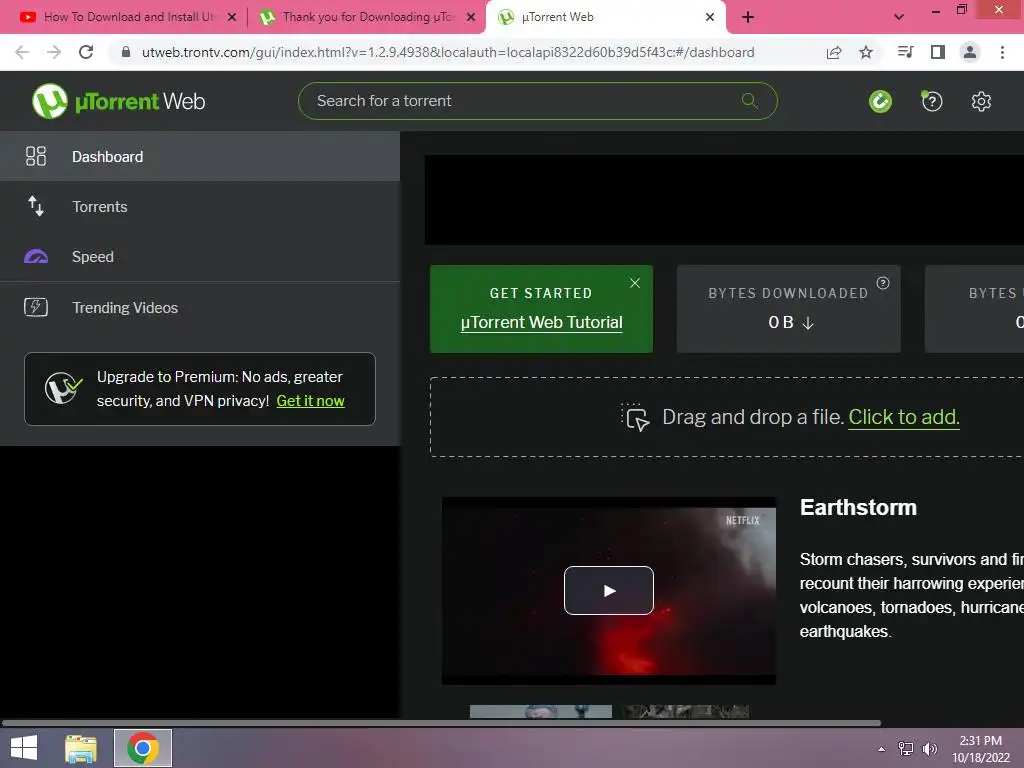The image size is (1024, 768).
Task: Open a new browser tab
Action: coord(748,17)
